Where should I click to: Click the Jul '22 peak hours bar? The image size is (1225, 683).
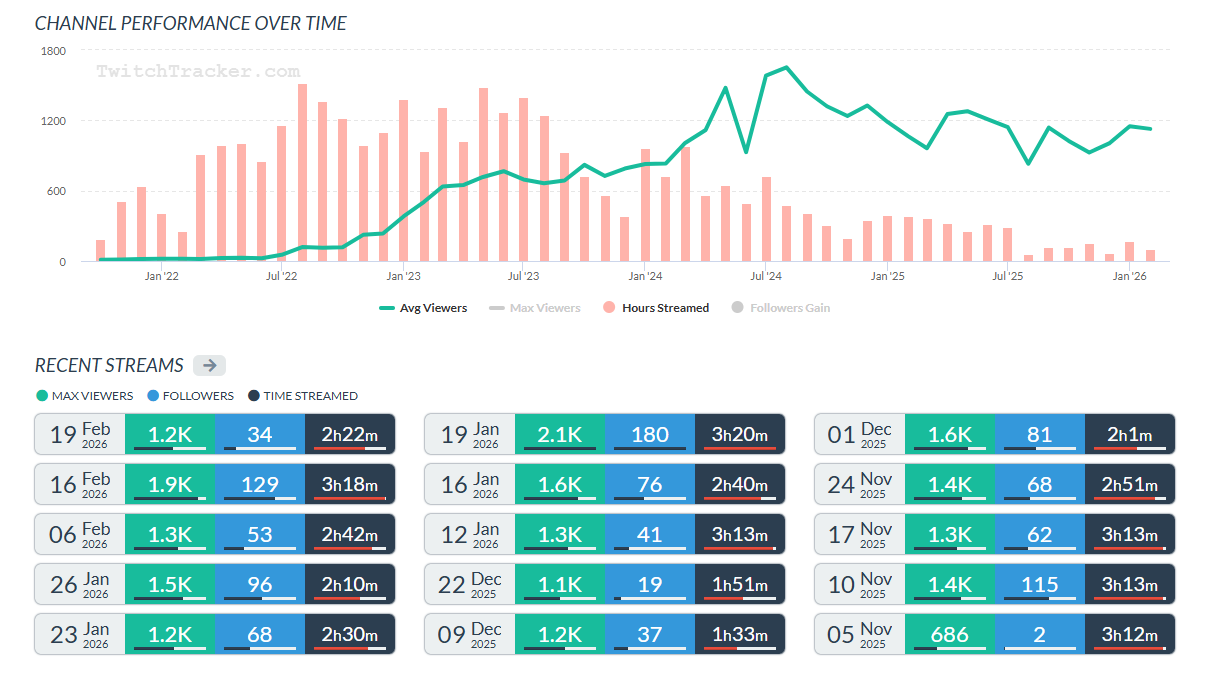(x=302, y=173)
